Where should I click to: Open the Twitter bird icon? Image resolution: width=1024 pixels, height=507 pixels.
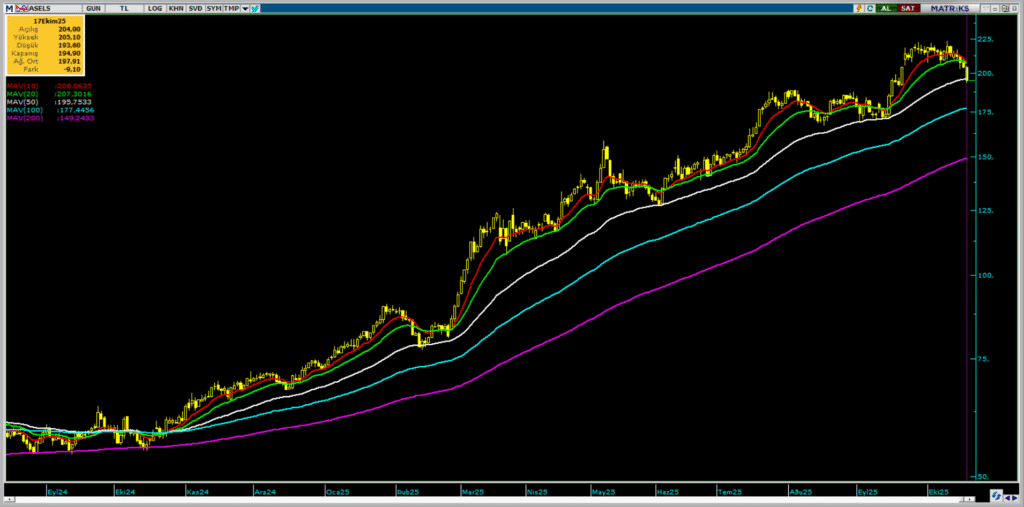tap(255, 8)
